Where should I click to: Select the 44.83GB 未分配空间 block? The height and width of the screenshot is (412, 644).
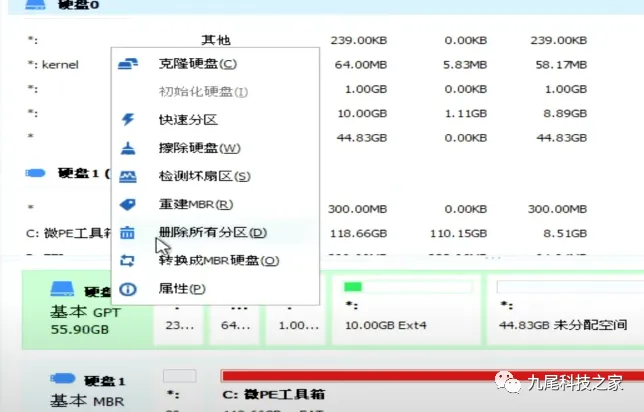point(566,310)
